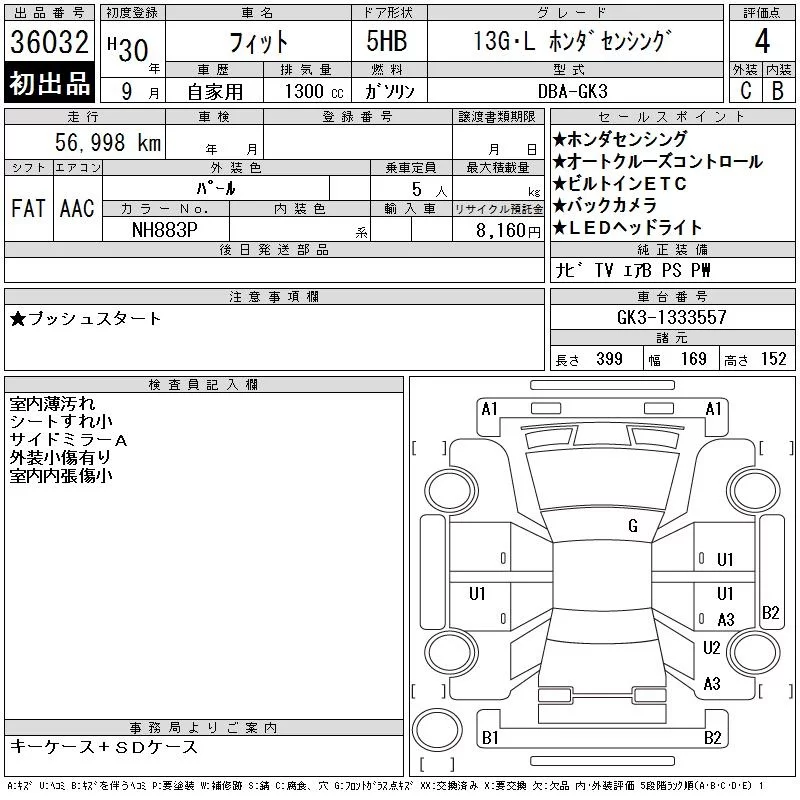800x800 pixels.
Task: Click the B1 mark on rear bumper
Action: click(490, 738)
